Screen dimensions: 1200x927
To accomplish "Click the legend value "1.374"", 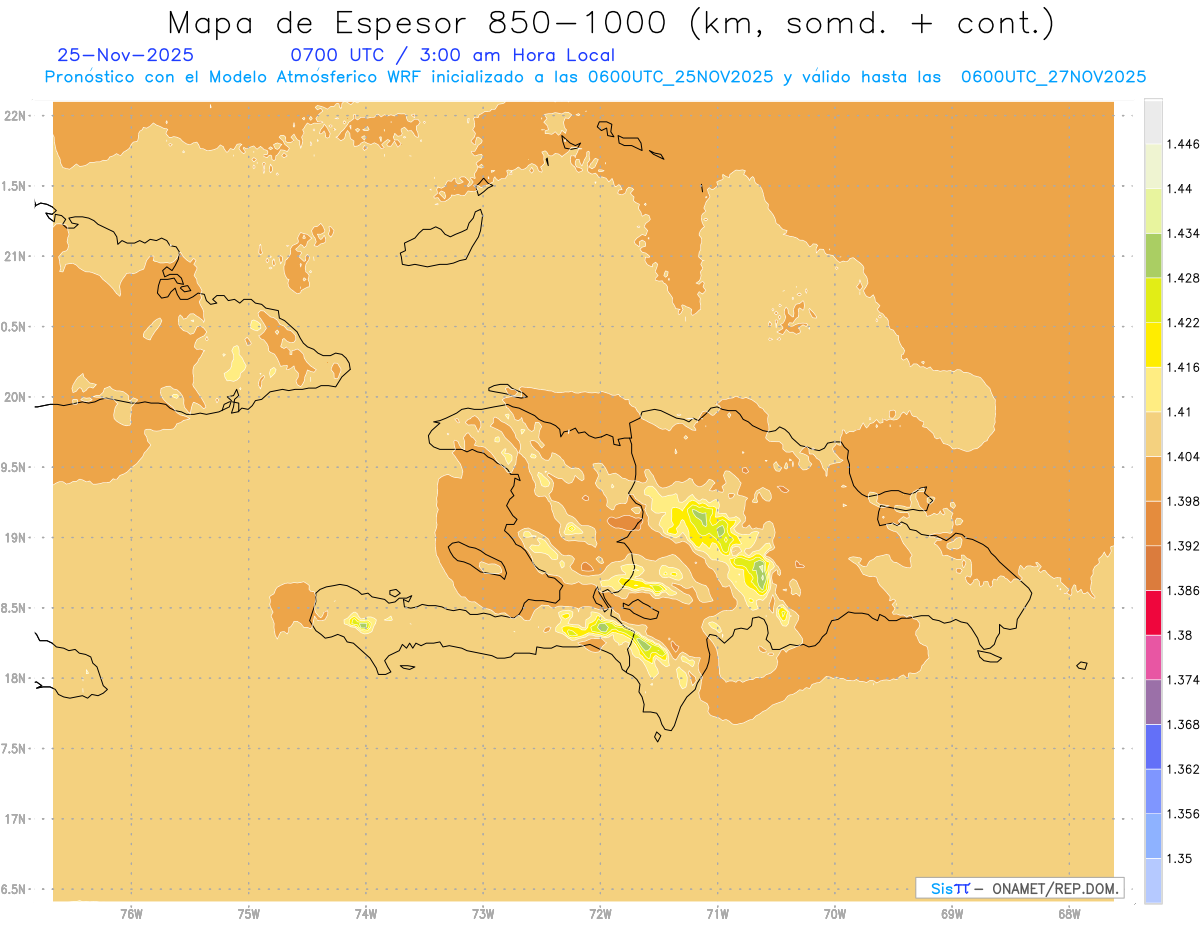I will 1183,680.
